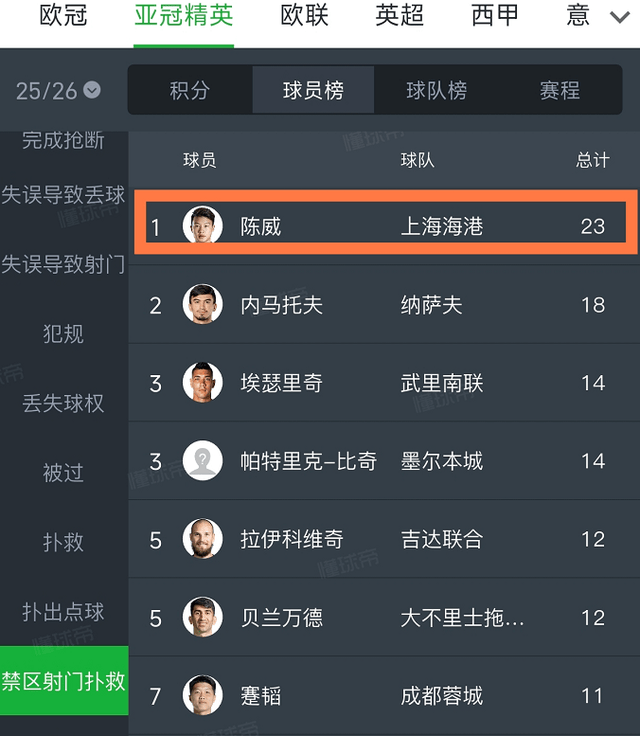Select the 犯规 stat category
The width and height of the screenshot is (640, 736).
[x=63, y=333]
